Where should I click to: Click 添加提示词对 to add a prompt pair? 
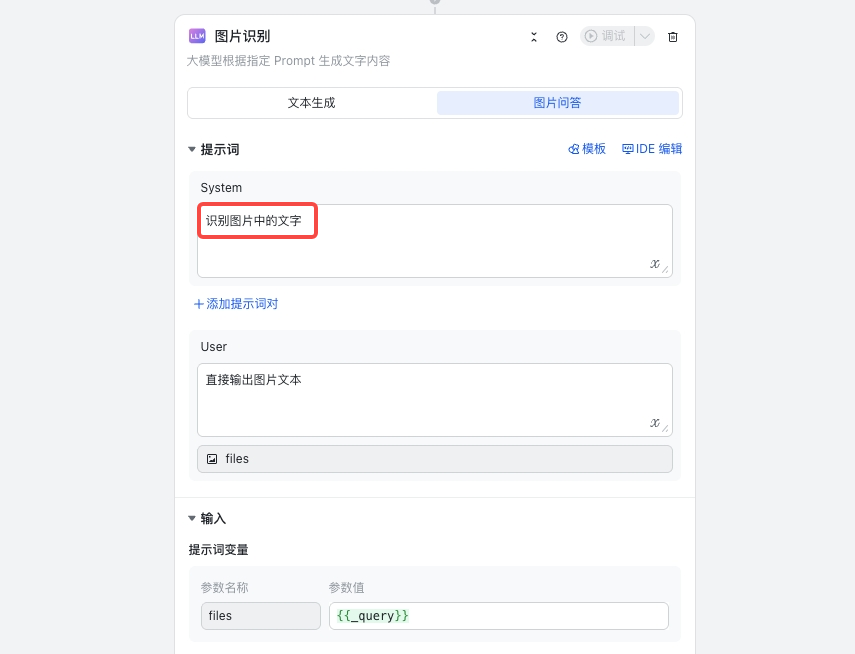tap(236, 304)
